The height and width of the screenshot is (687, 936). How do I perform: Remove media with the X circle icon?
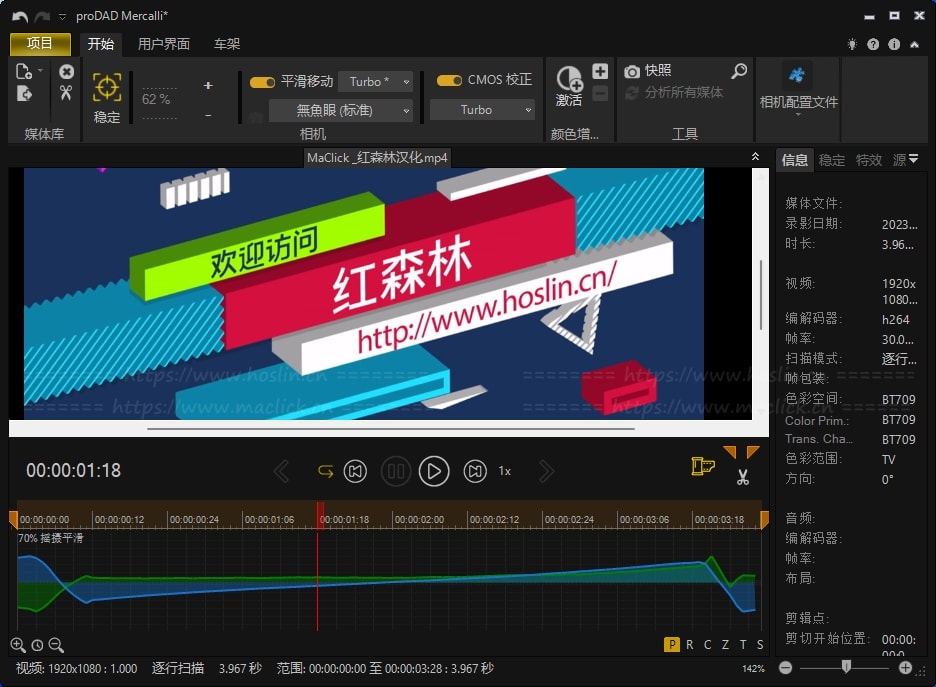(66, 72)
